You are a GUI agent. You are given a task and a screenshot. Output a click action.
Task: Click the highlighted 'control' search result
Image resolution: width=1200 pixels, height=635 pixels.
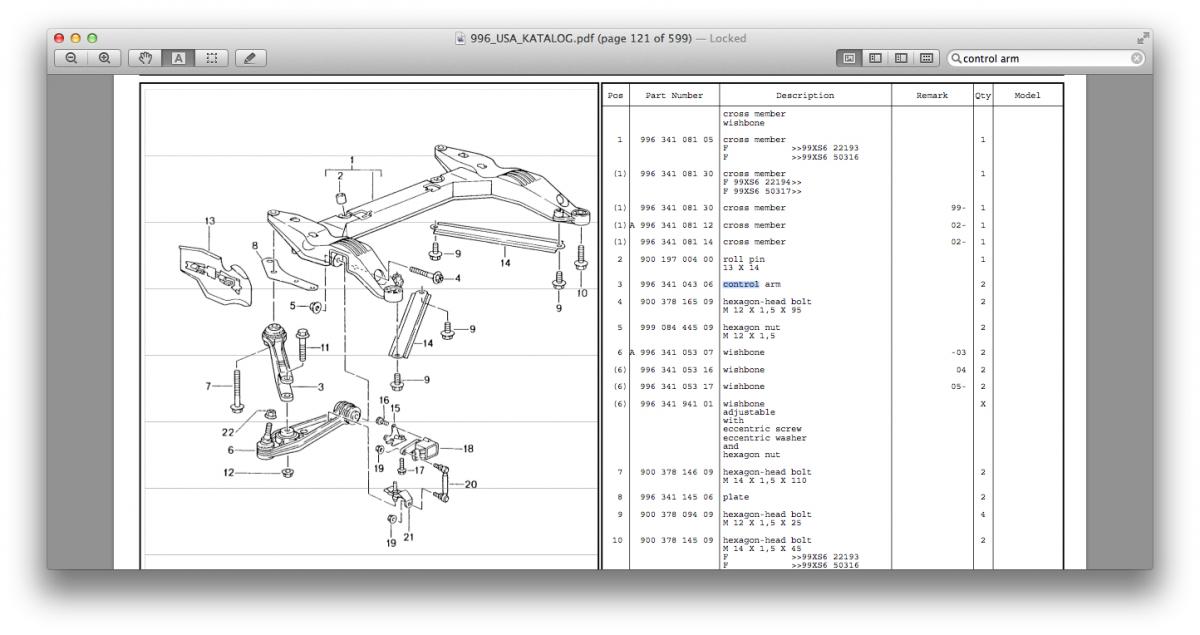[x=741, y=285]
